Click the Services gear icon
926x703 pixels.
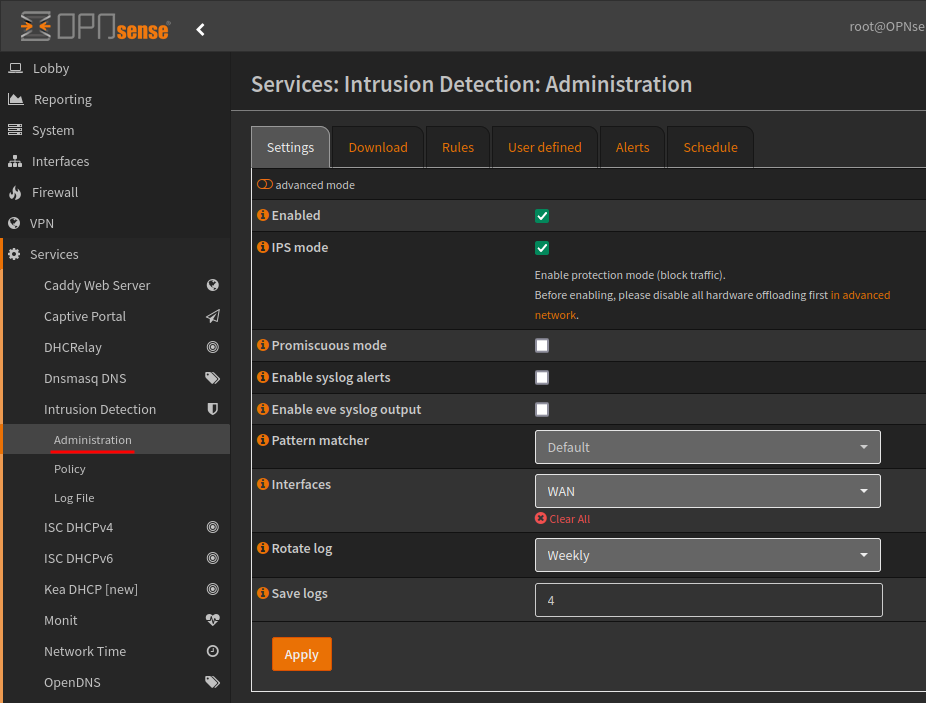point(14,255)
